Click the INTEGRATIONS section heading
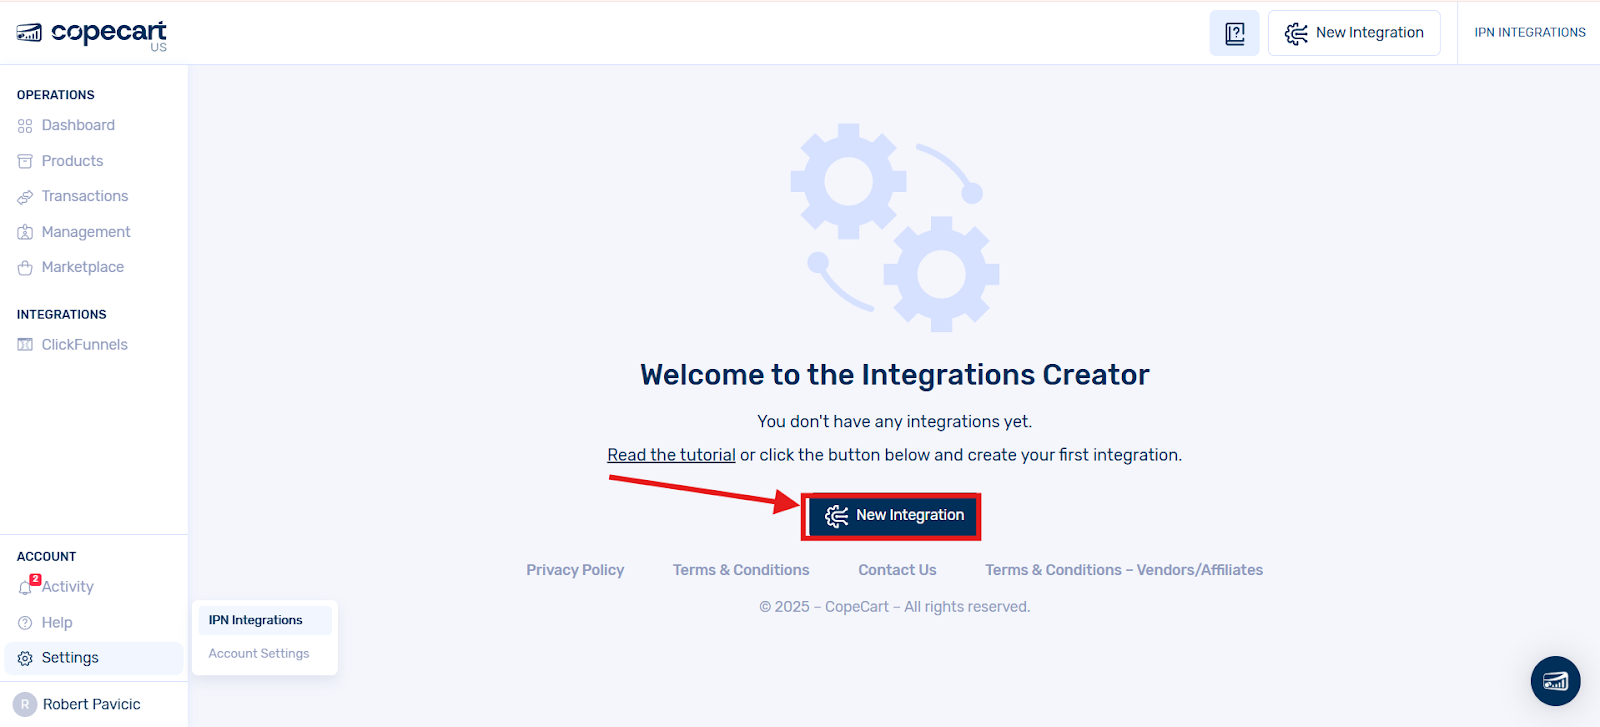This screenshot has width=1600, height=727. pos(62,314)
